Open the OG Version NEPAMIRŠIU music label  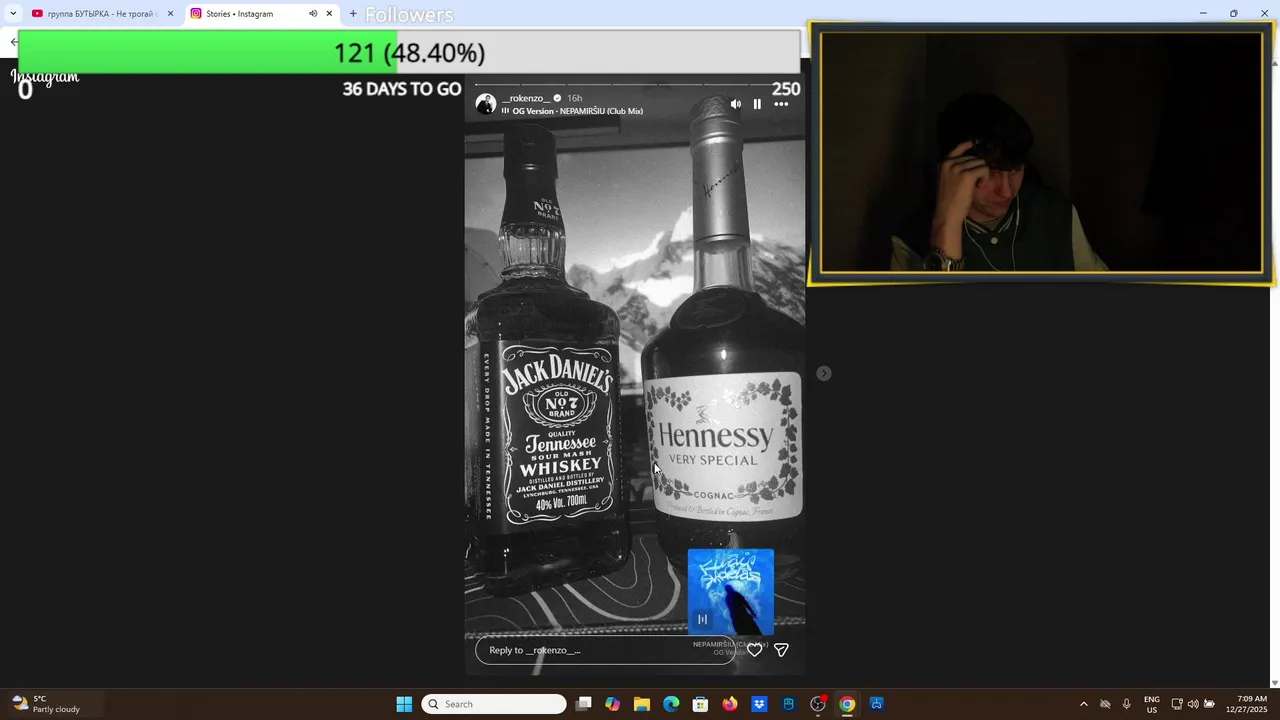577,111
